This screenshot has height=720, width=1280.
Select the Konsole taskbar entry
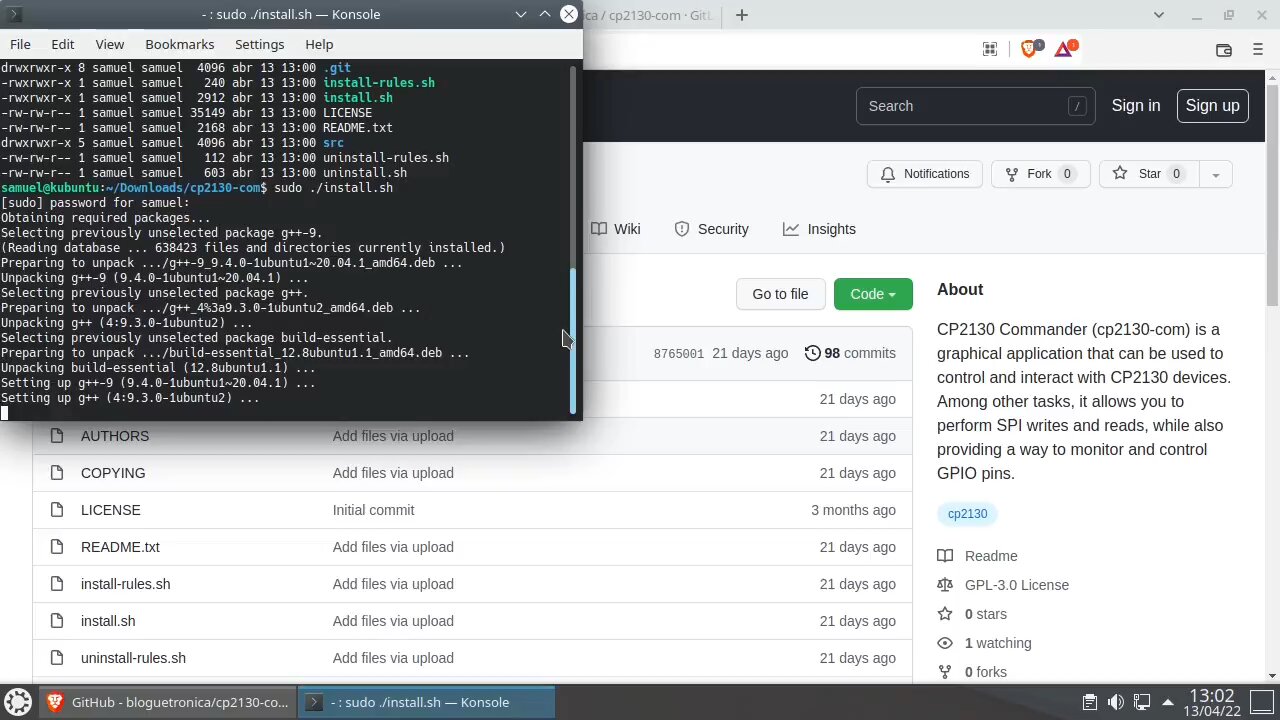coord(428,702)
